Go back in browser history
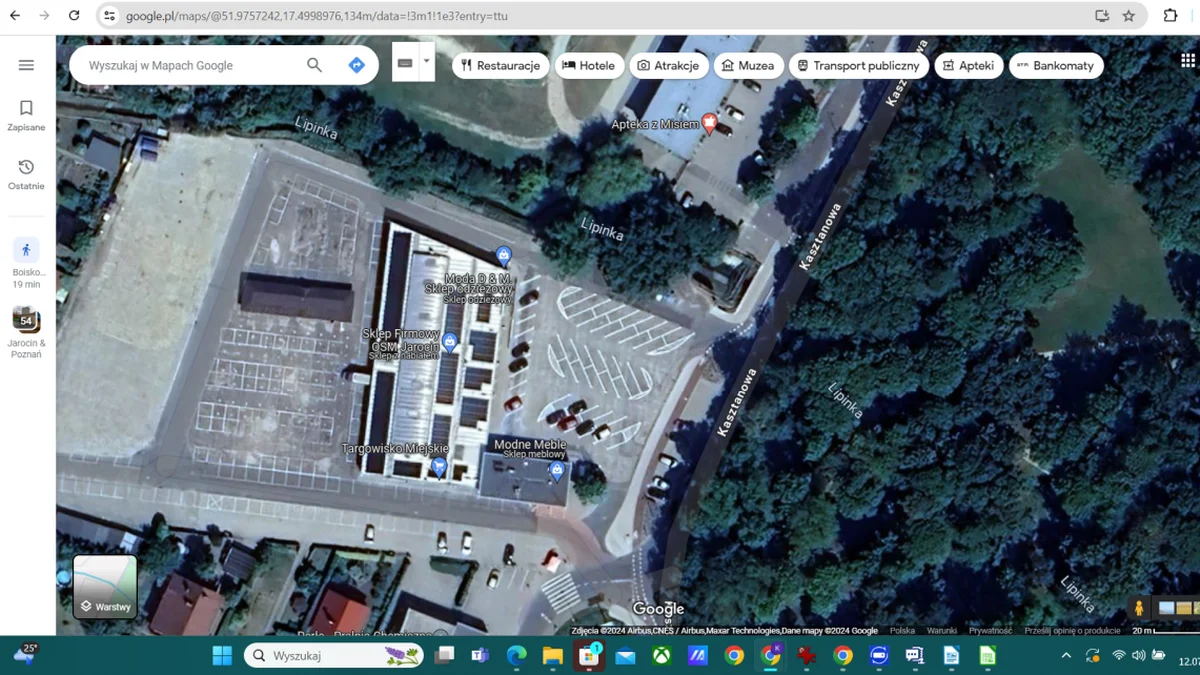The image size is (1200, 675). [x=15, y=16]
